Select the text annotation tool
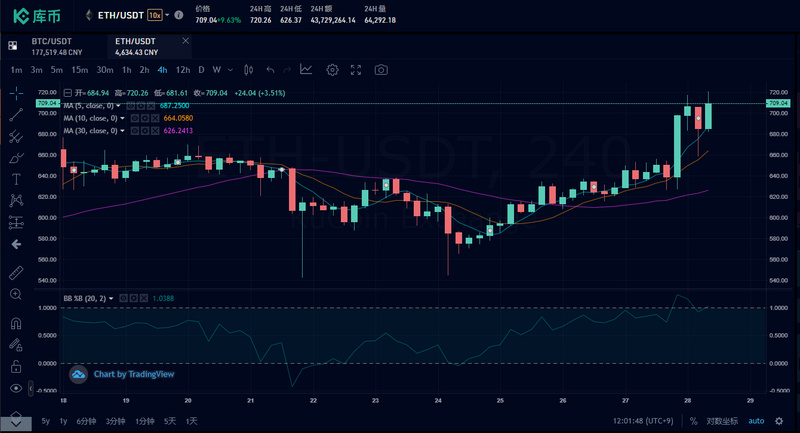Image resolution: width=800 pixels, height=433 pixels. point(16,179)
